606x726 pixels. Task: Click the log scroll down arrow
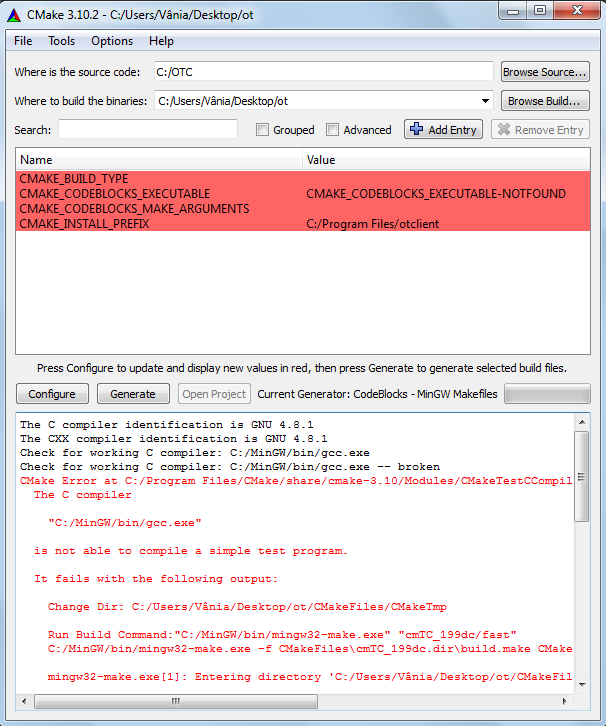tap(582, 684)
